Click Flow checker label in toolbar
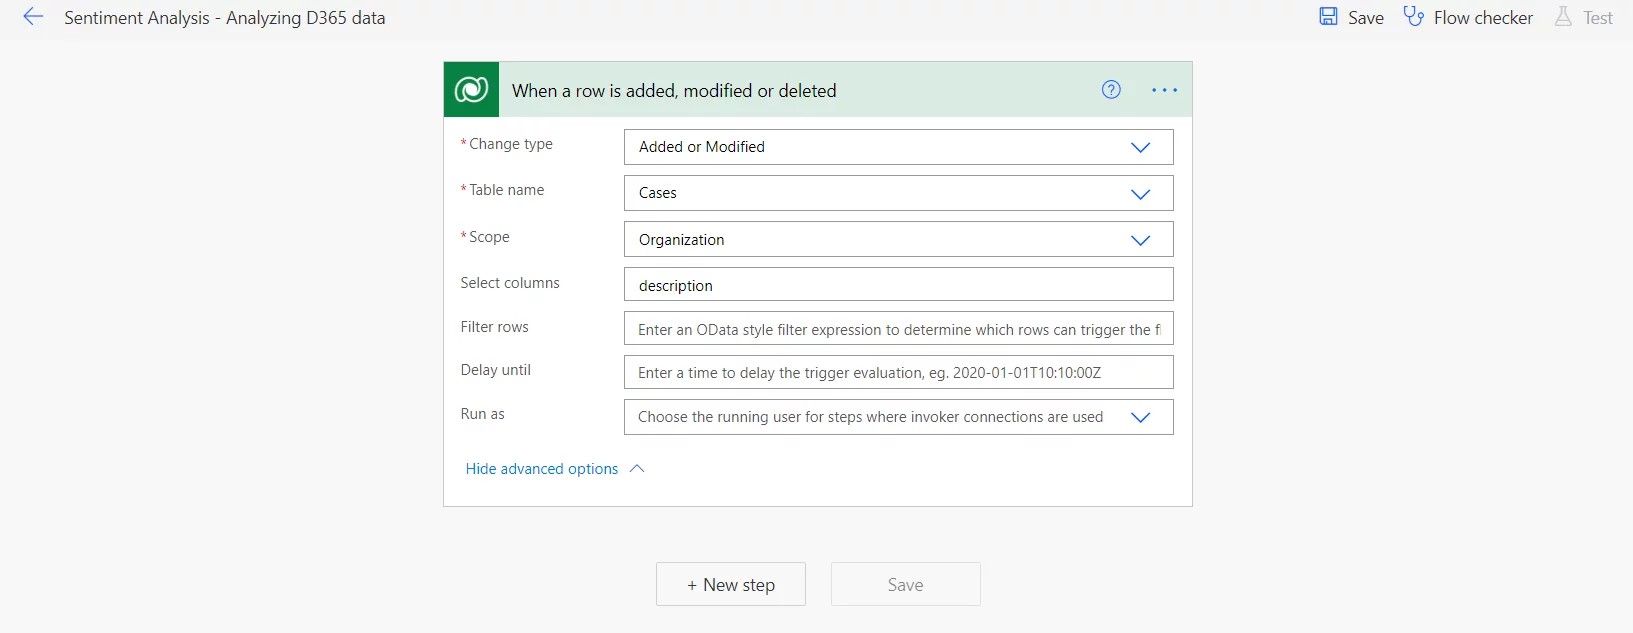The height and width of the screenshot is (633, 1633). [1483, 18]
